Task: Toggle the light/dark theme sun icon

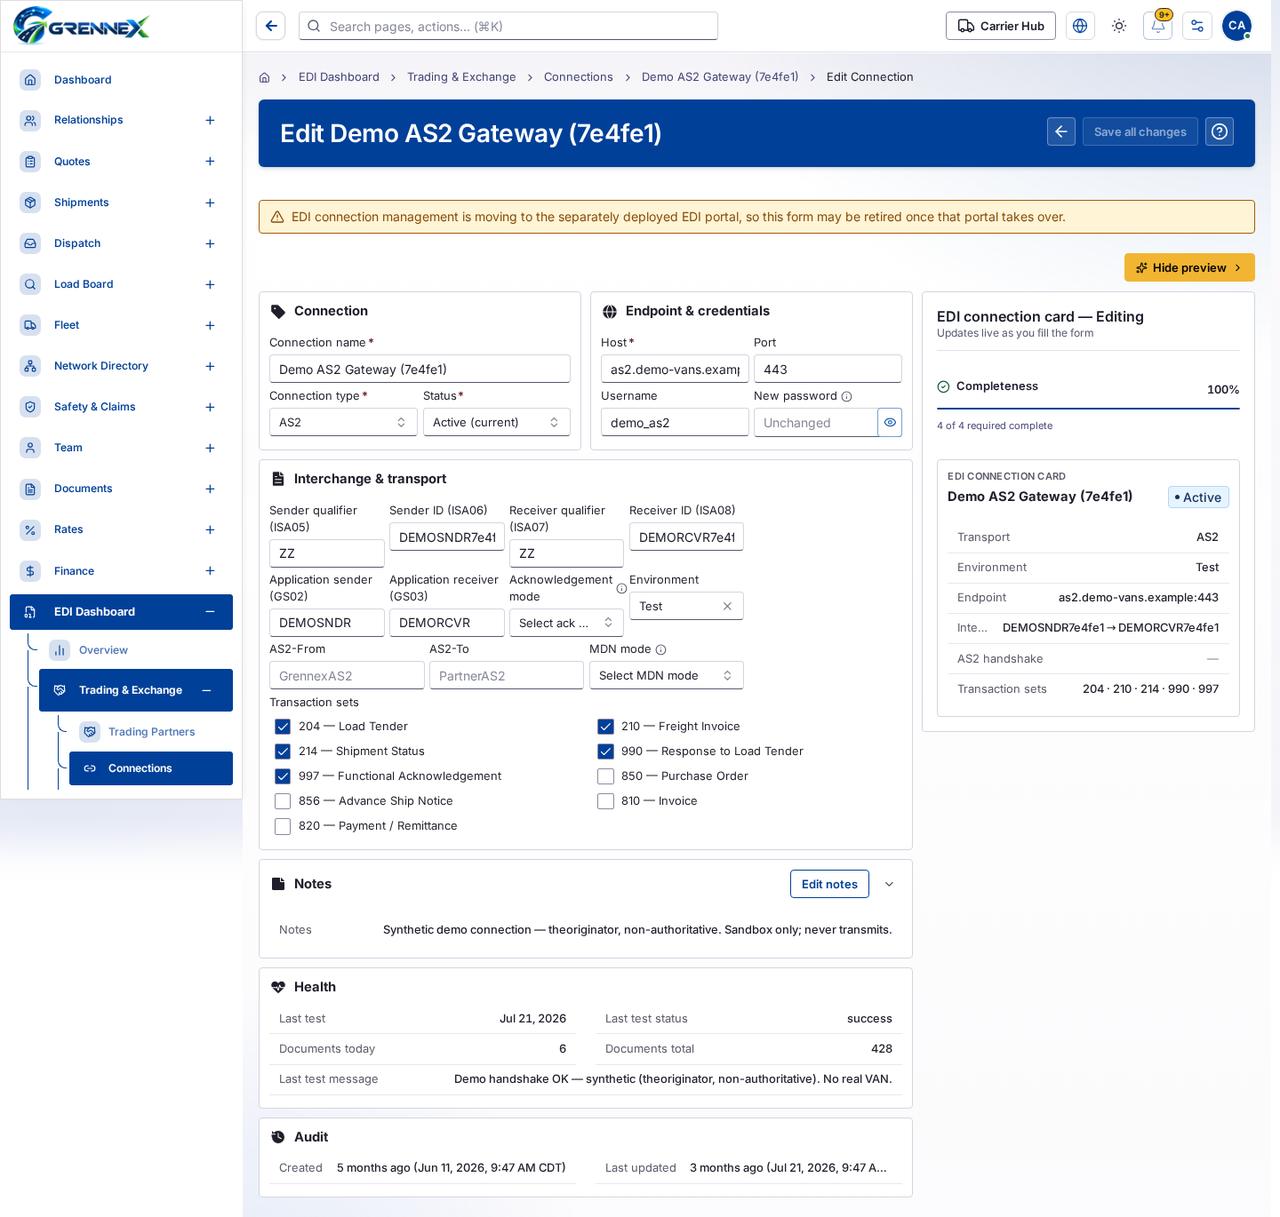Action: click(1119, 26)
